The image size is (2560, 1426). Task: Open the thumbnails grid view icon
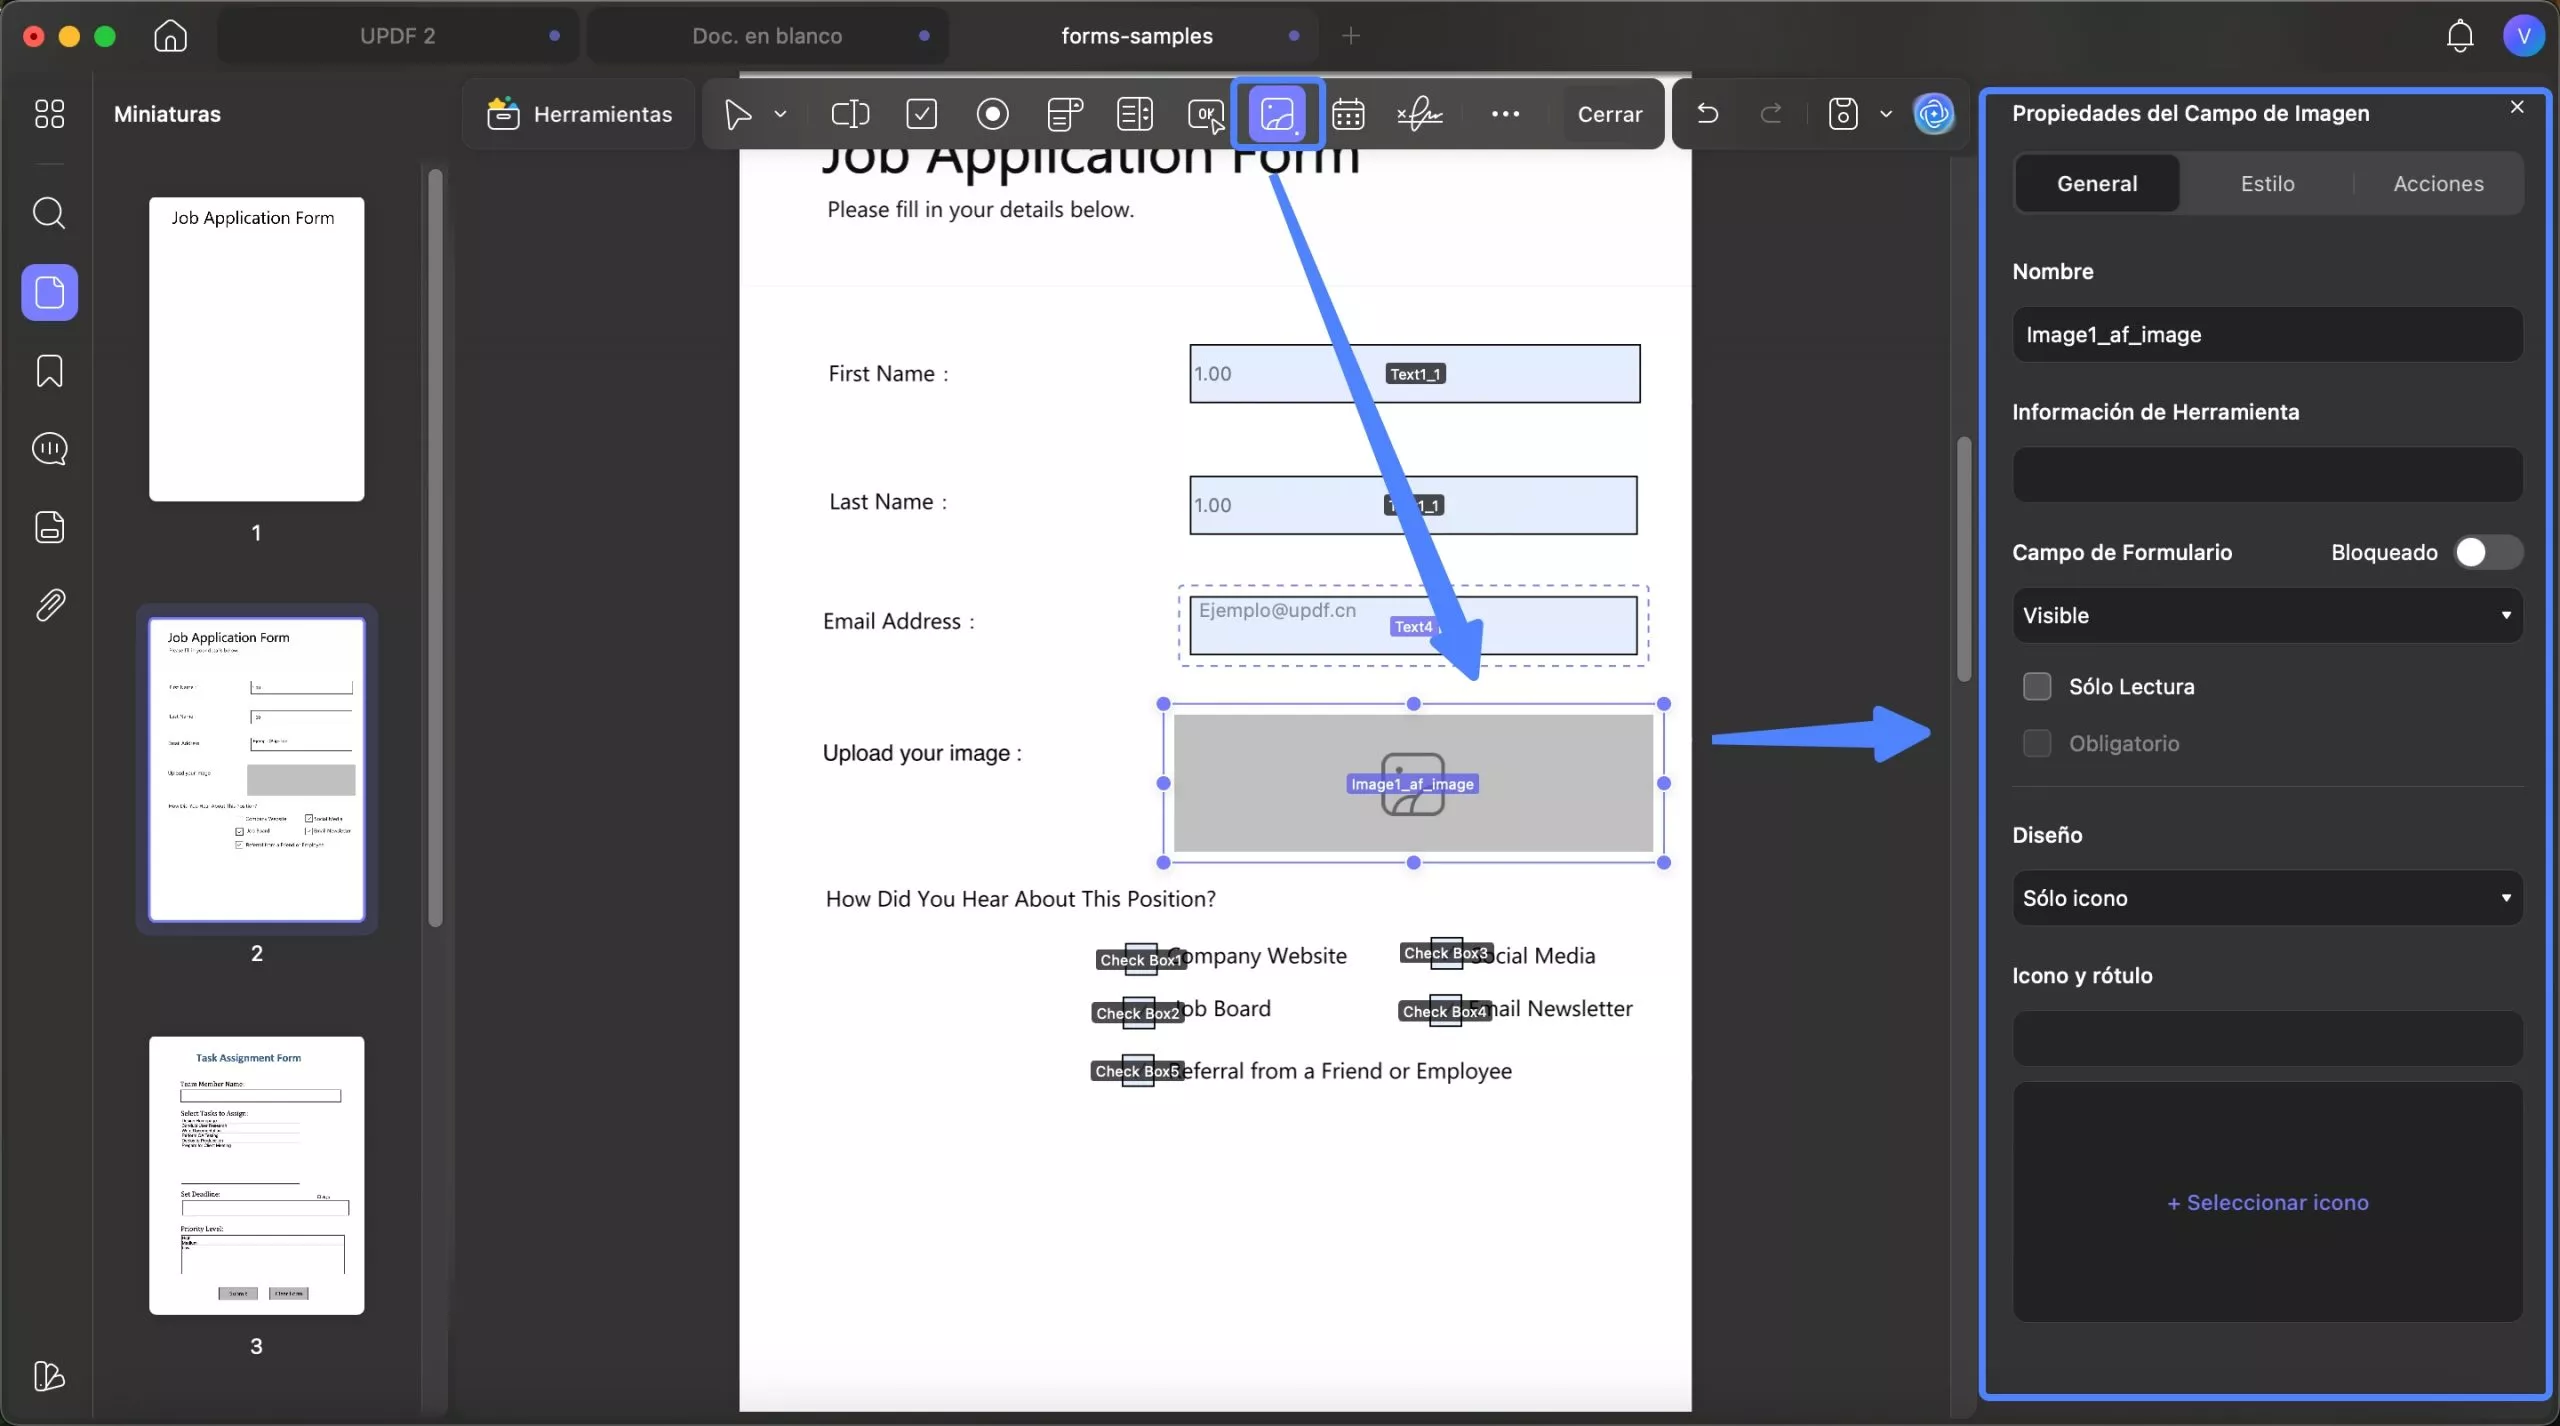point(49,114)
